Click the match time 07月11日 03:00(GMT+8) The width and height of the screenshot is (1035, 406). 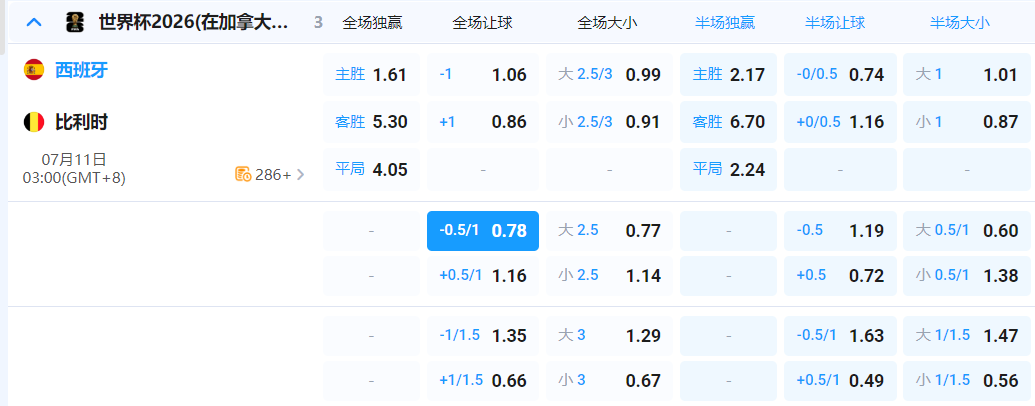[x=74, y=168]
